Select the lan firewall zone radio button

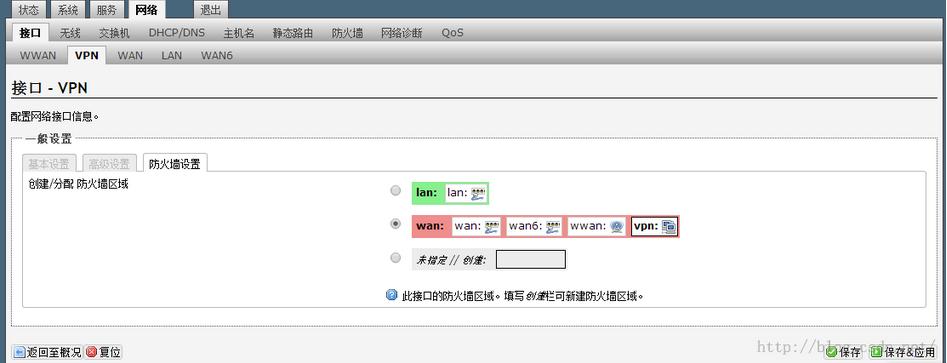coord(396,191)
